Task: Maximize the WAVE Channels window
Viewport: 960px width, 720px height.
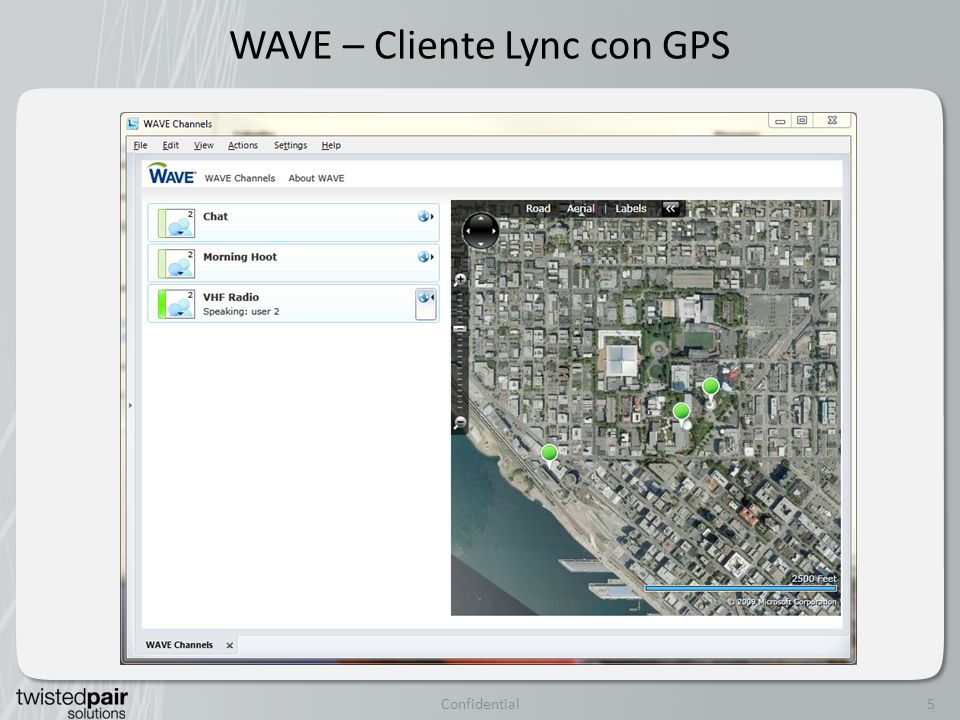Action: pyautogui.click(x=801, y=121)
